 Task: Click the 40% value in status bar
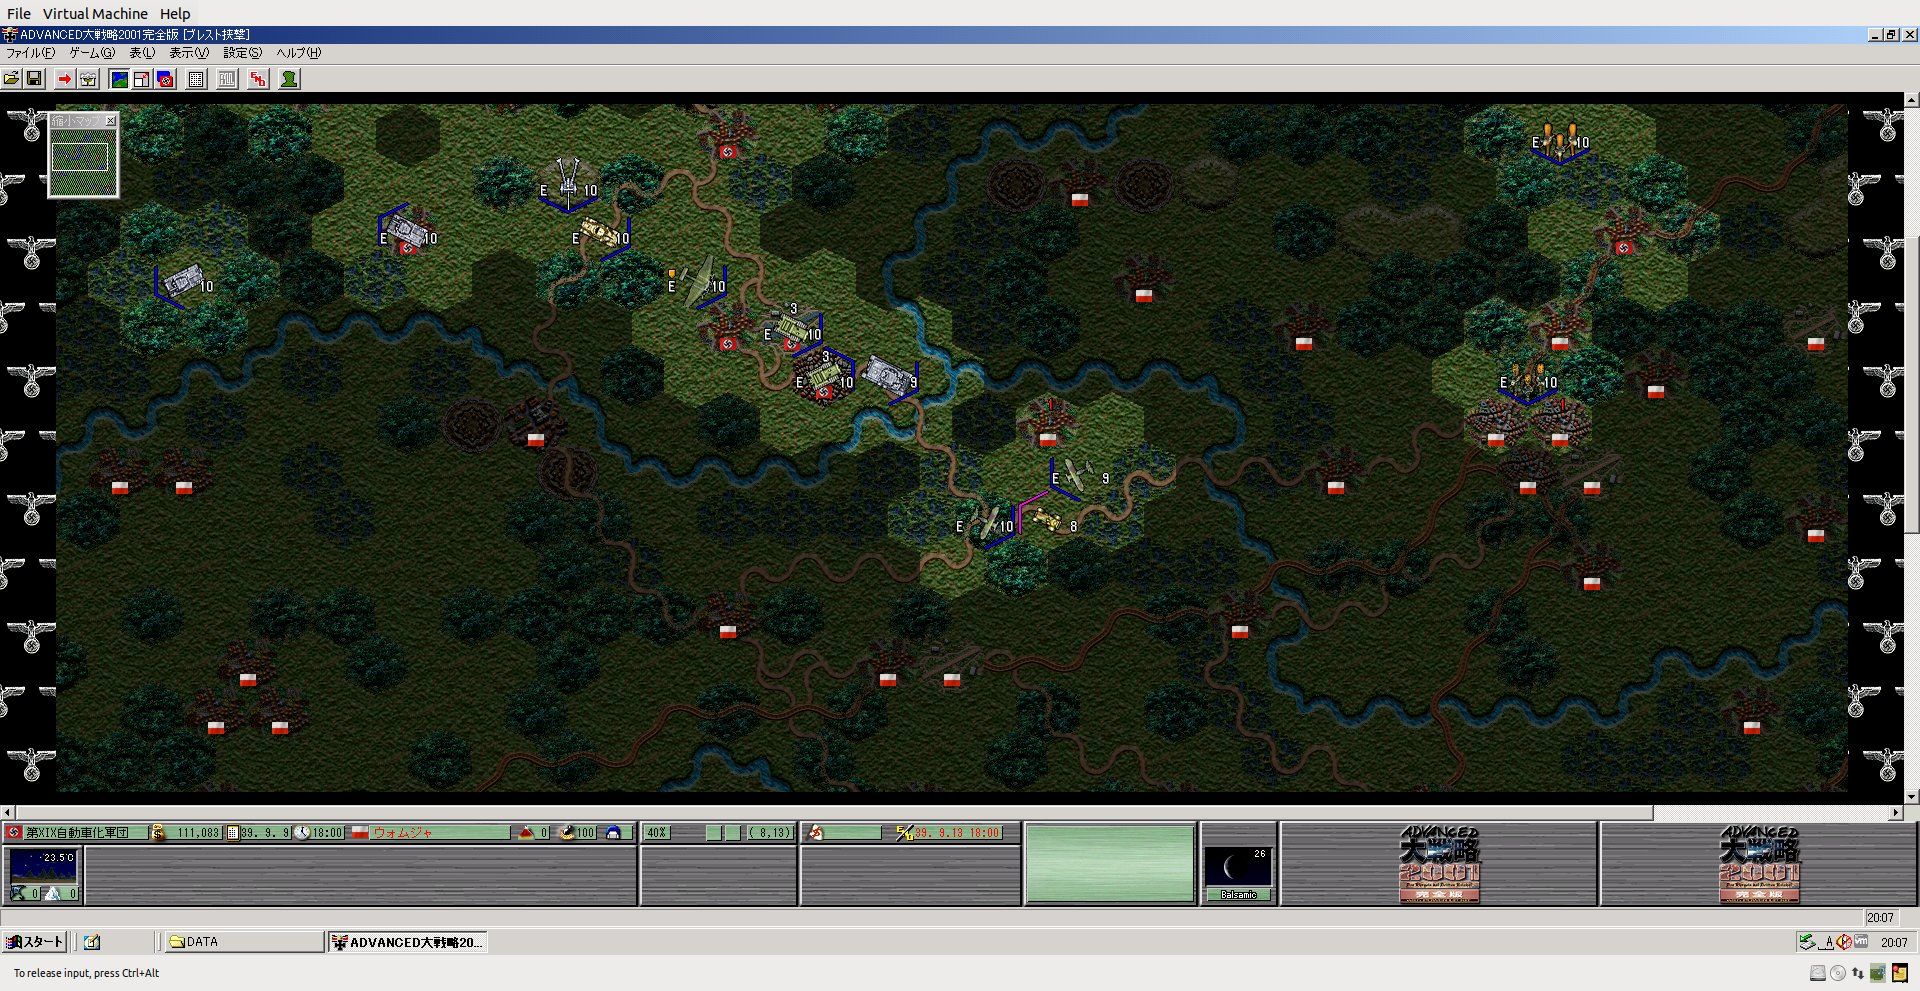point(657,832)
